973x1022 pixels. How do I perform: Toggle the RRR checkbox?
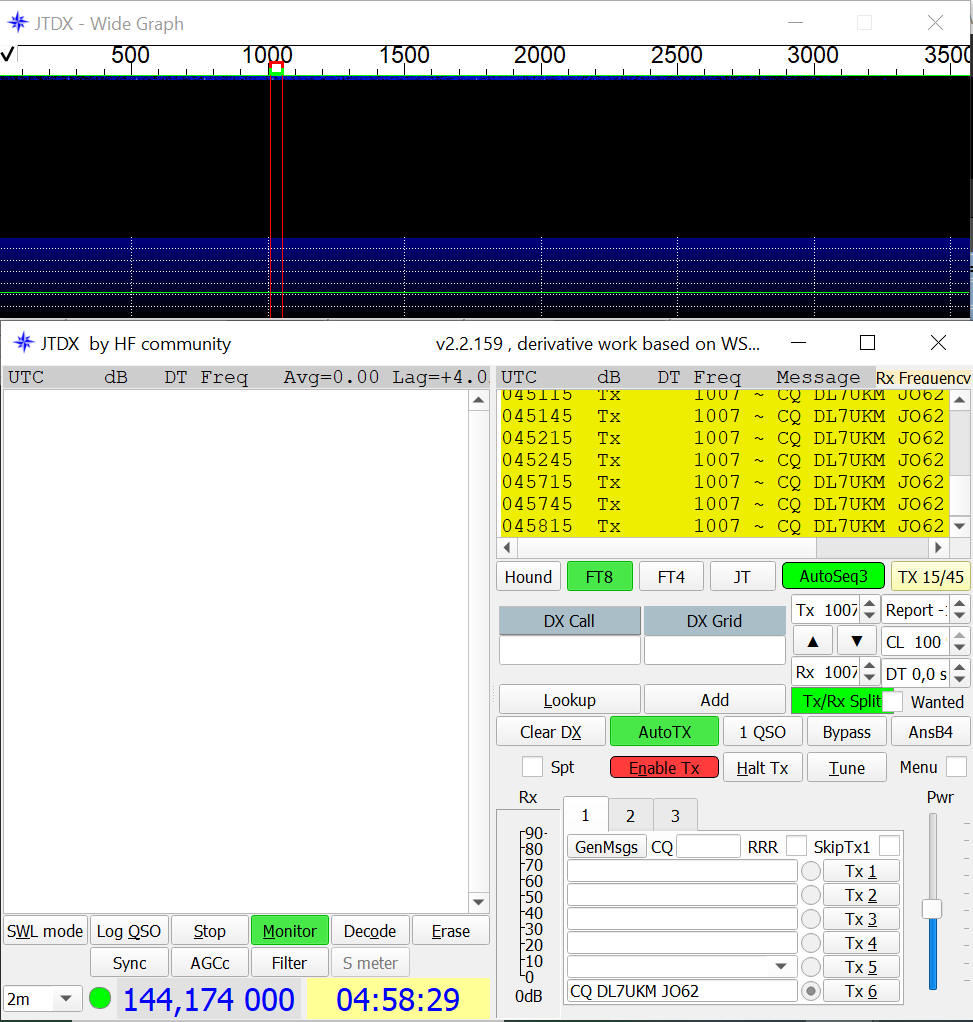coord(796,847)
